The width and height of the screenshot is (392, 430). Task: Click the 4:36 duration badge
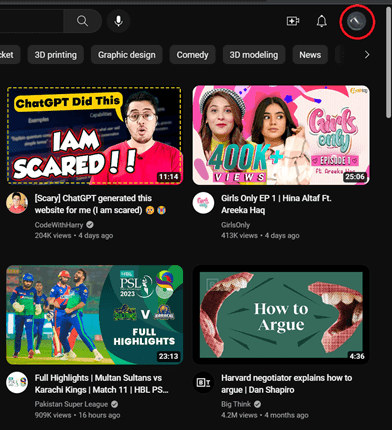click(357, 356)
